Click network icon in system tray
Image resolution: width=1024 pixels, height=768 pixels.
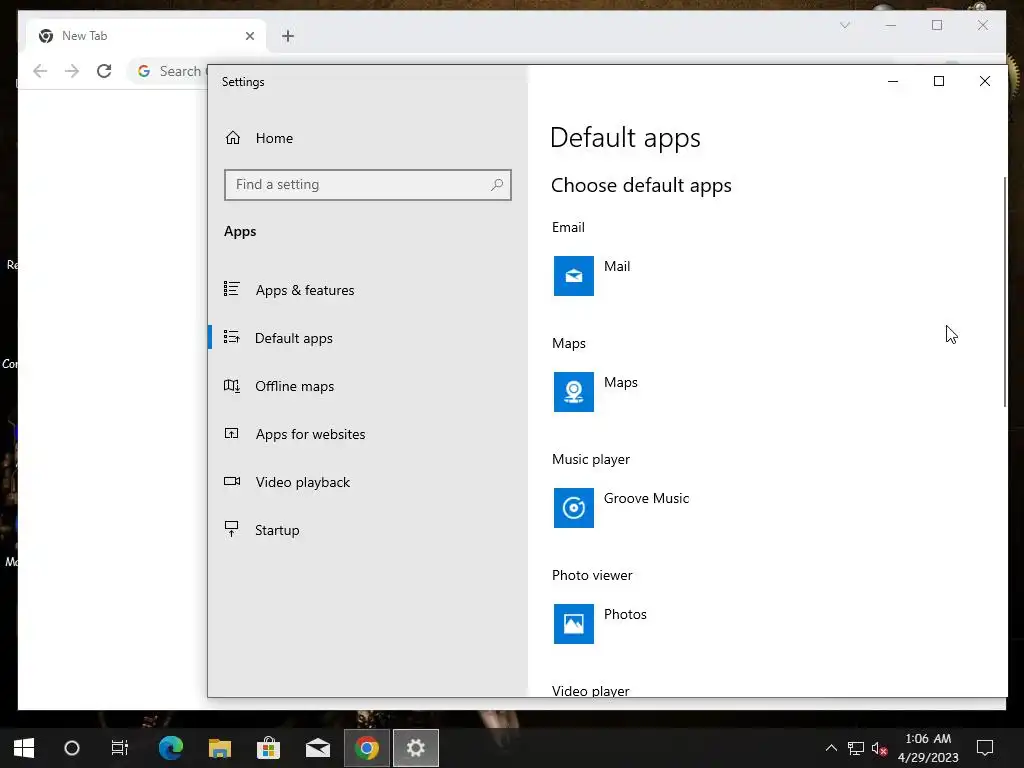(x=856, y=748)
